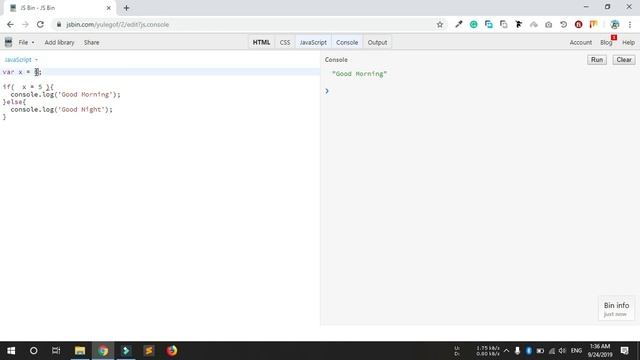Screen dimensions: 640x360
Task: Open the Blog link
Action: pos(606,42)
